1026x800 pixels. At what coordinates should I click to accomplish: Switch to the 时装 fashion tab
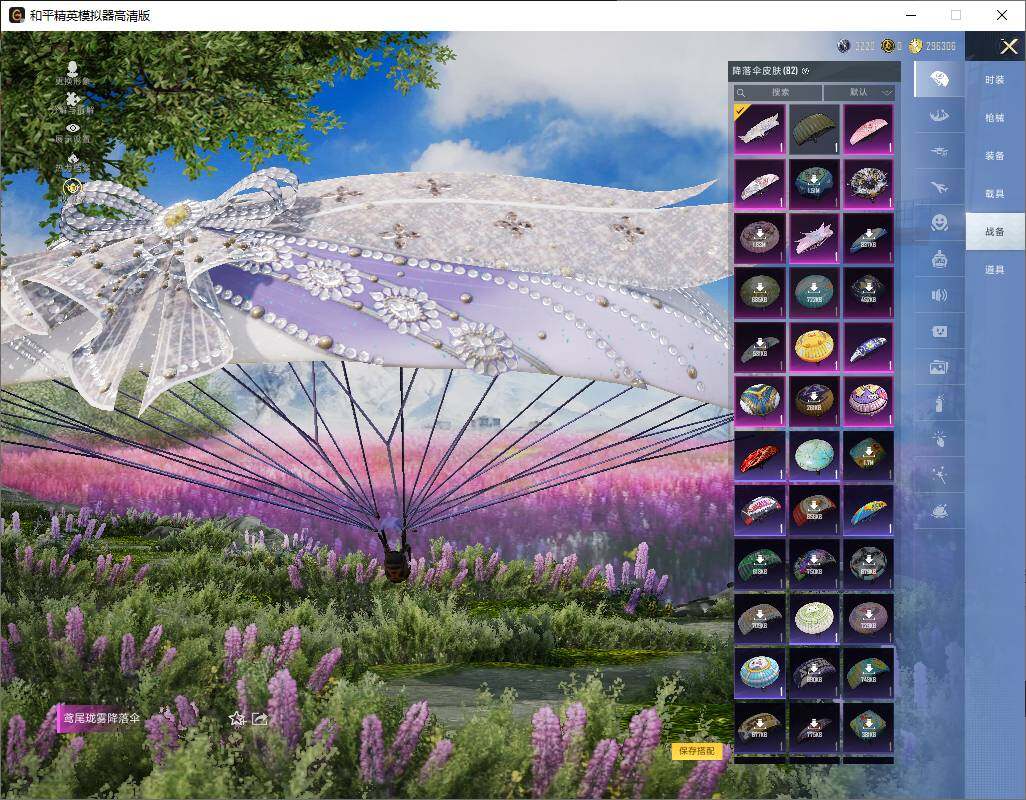[995, 80]
